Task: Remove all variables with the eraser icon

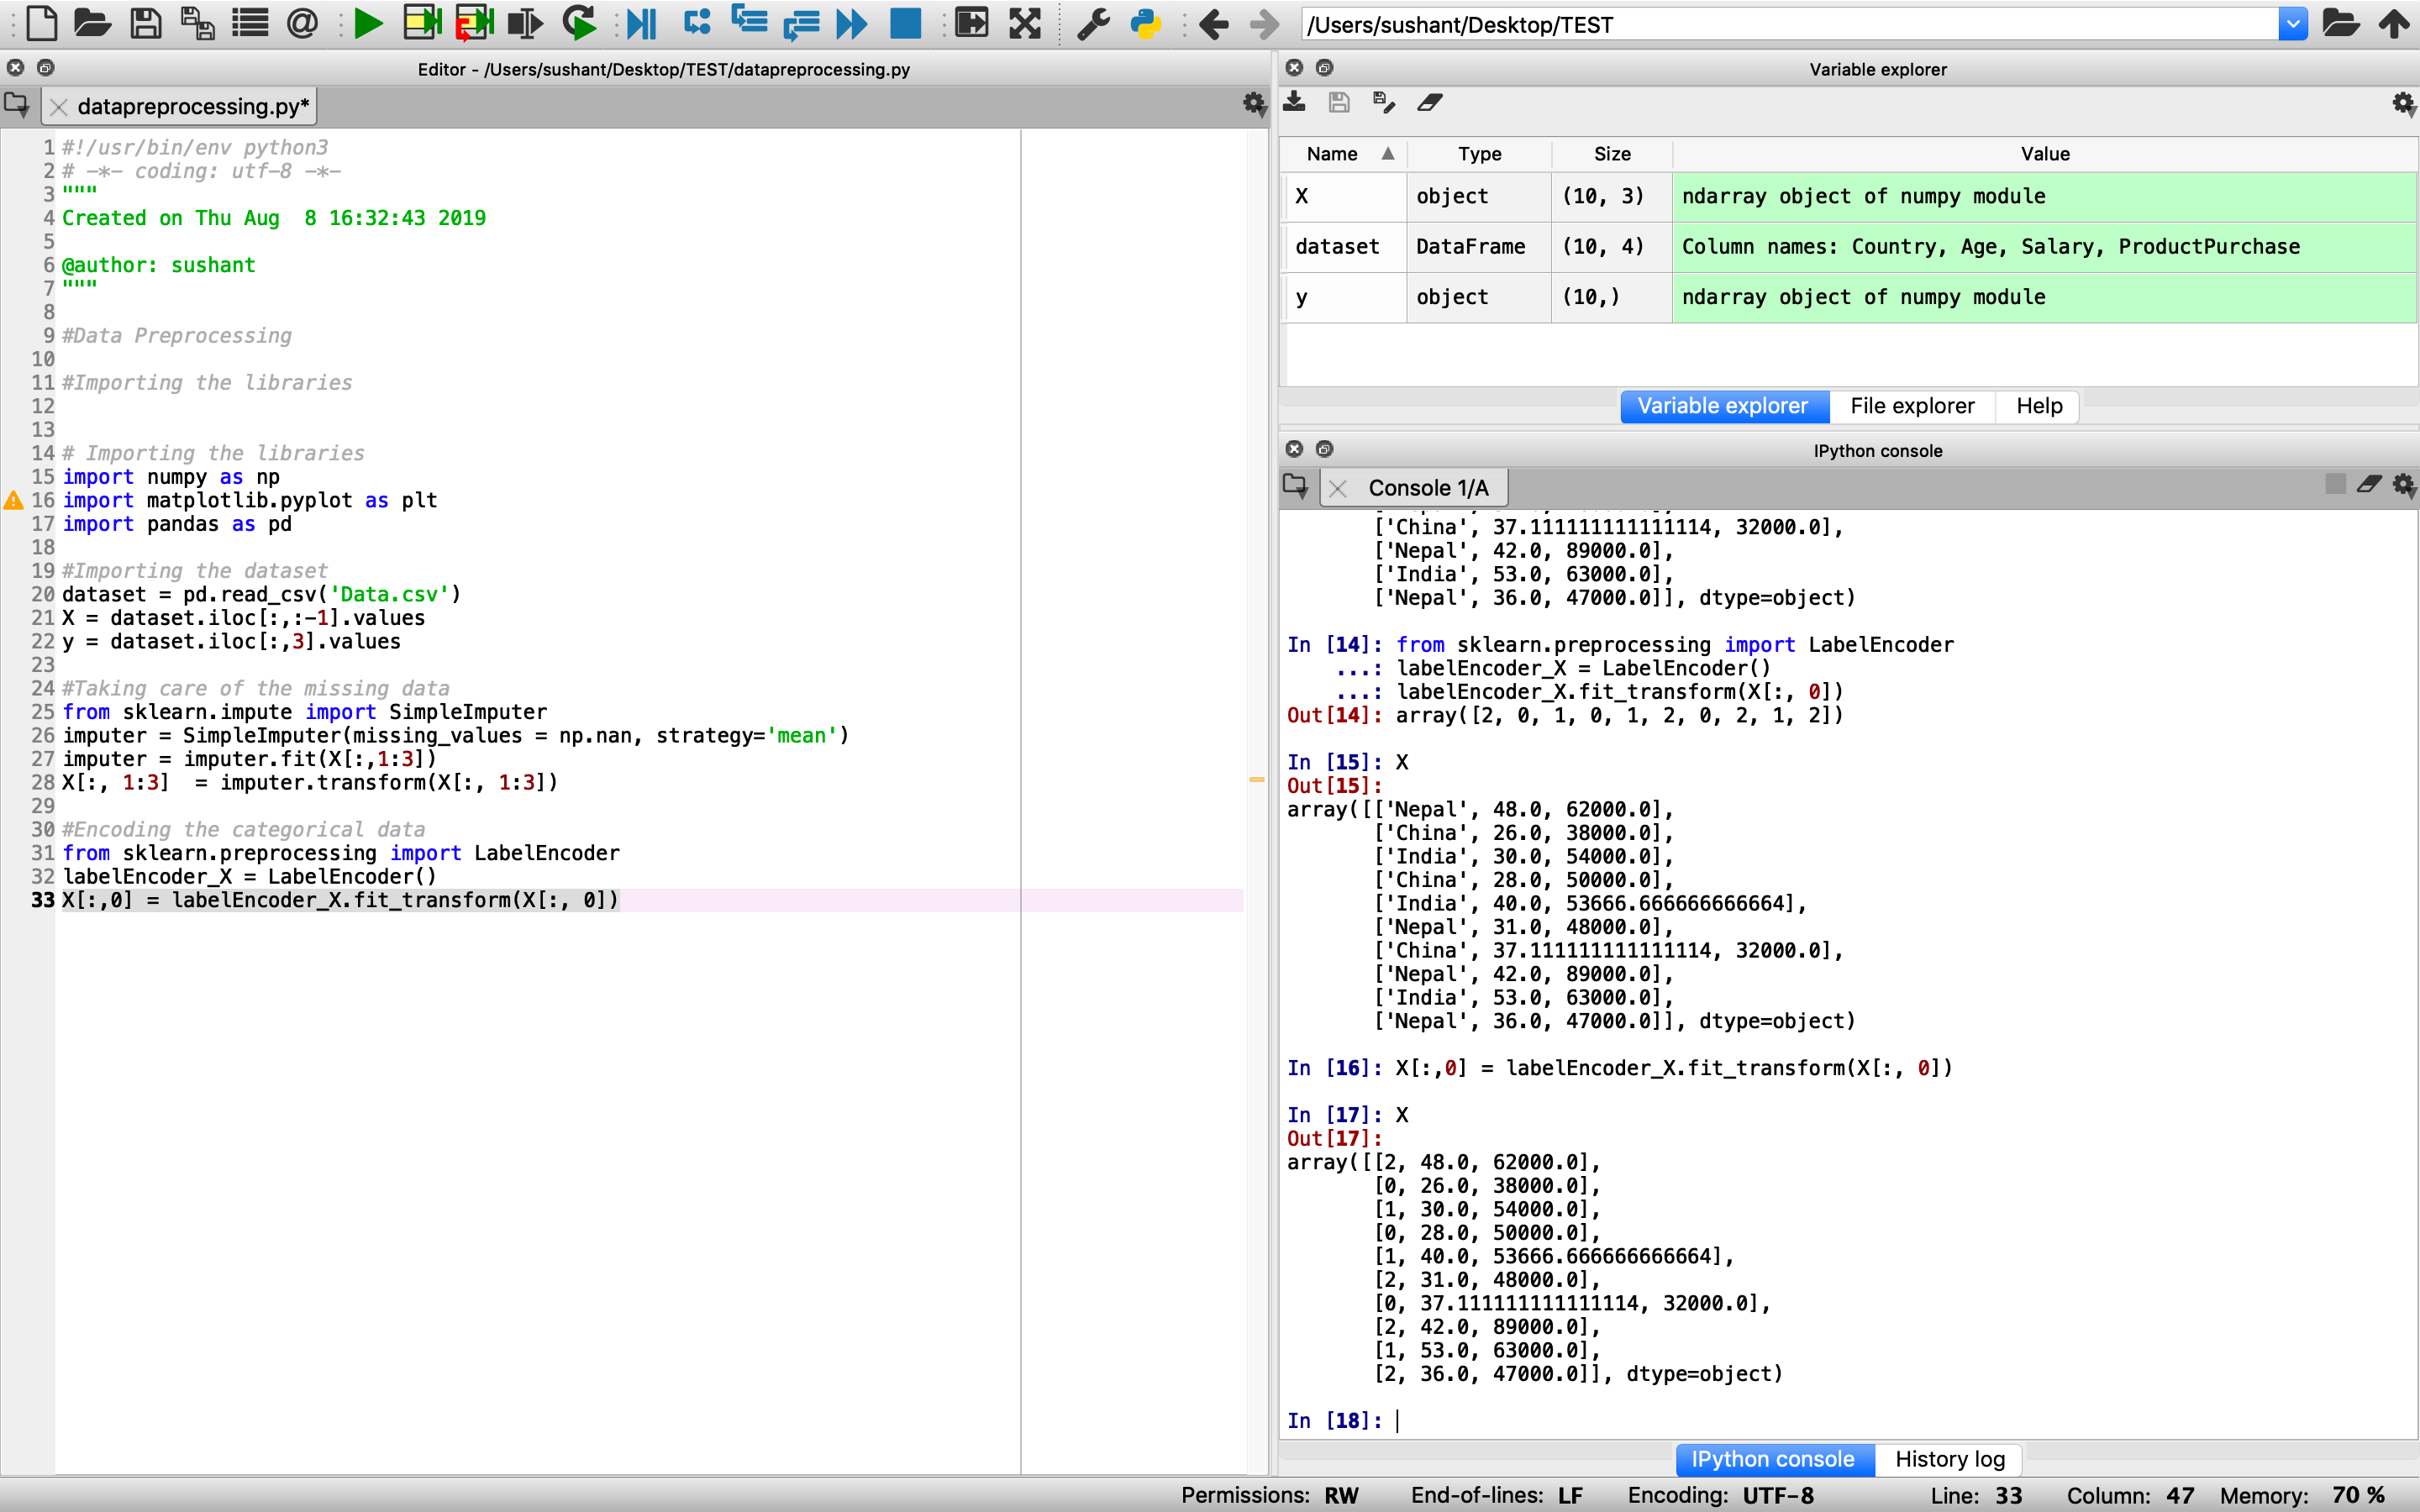Action: 1429,103
